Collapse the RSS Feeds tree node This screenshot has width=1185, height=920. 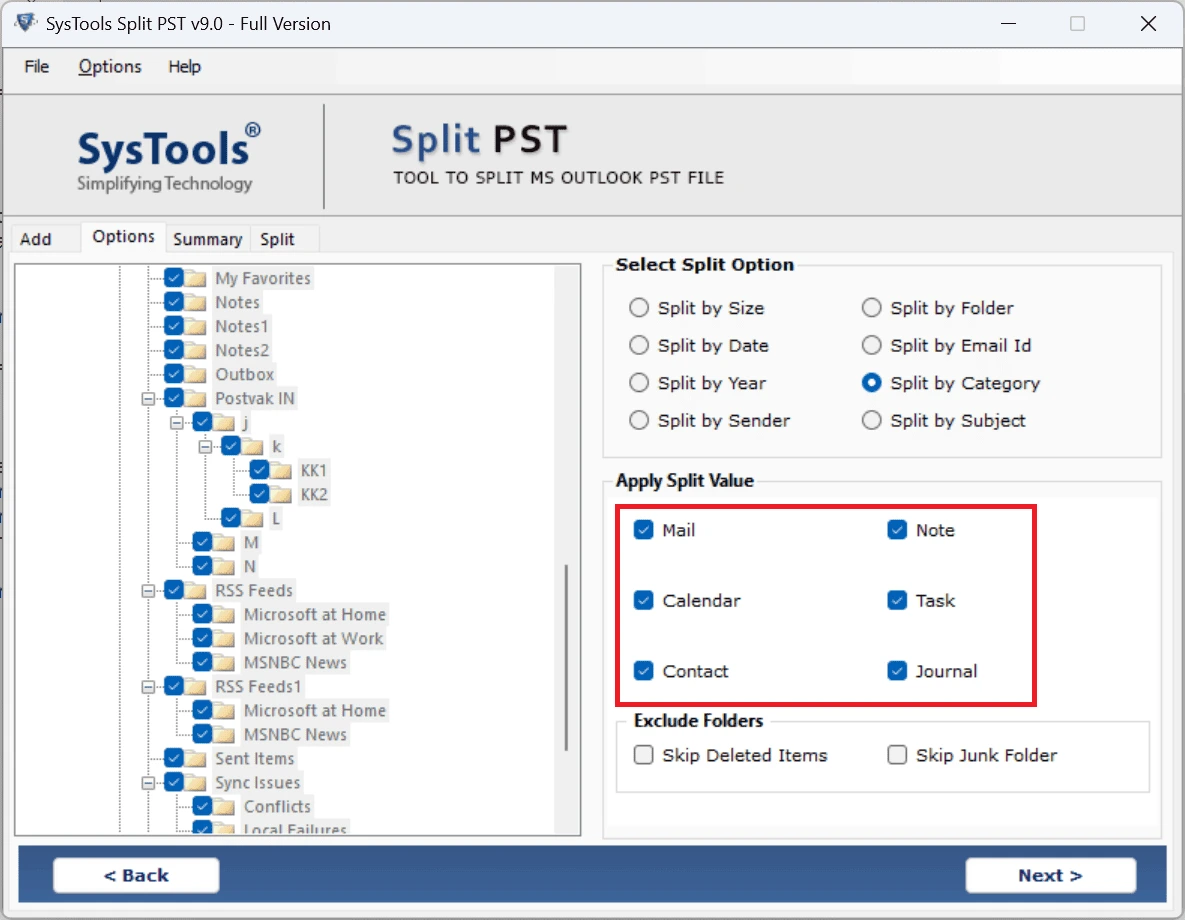pyautogui.click(x=148, y=590)
